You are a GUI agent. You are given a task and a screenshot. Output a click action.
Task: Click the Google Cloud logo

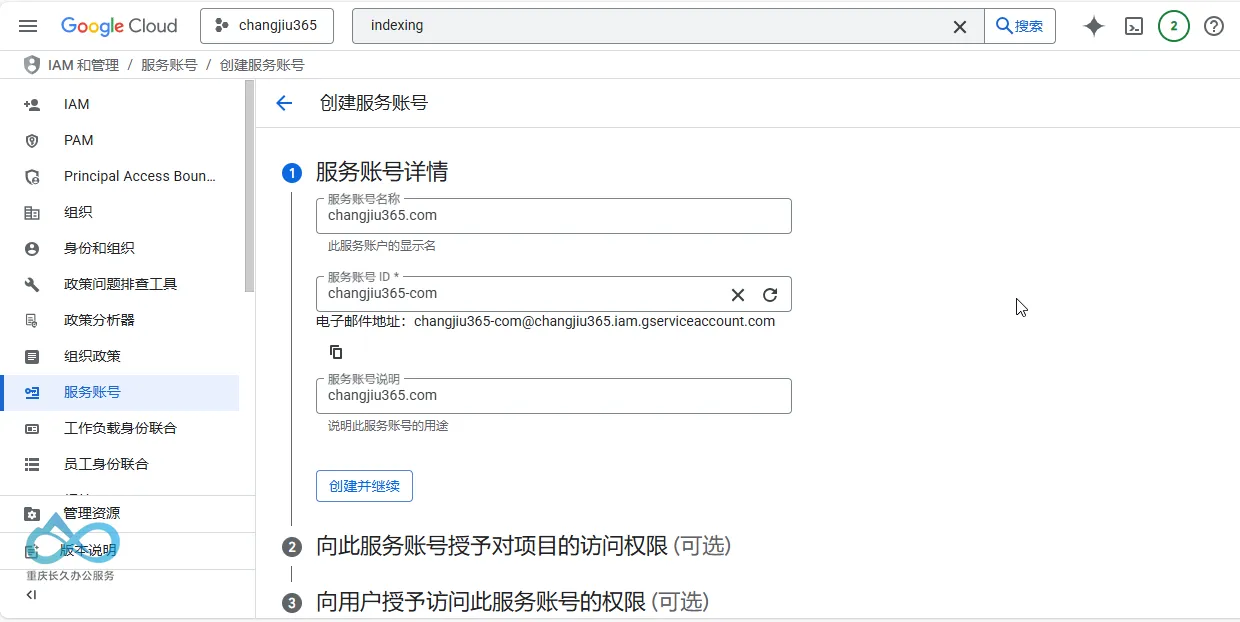tap(119, 26)
